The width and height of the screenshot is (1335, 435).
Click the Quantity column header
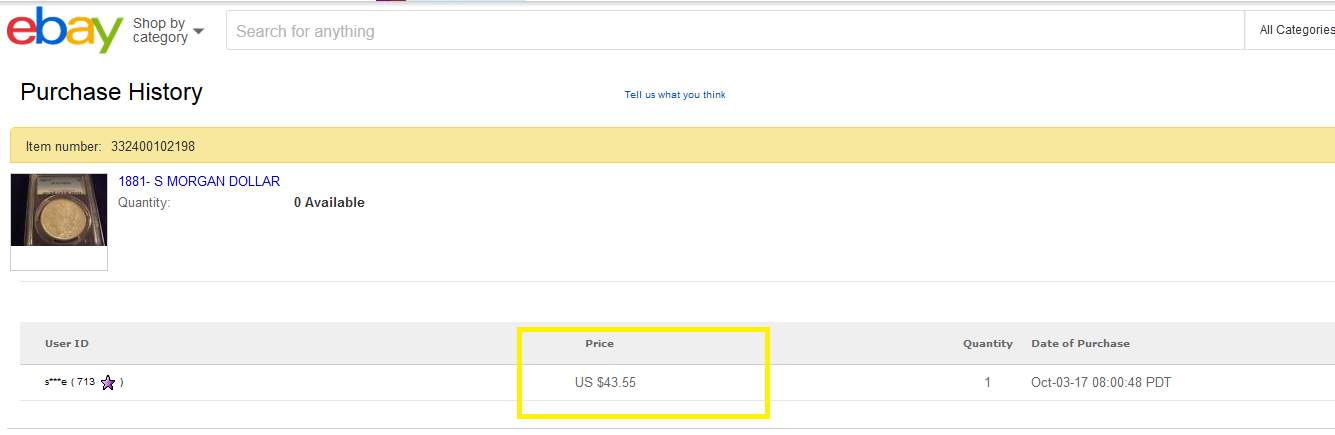988,343
